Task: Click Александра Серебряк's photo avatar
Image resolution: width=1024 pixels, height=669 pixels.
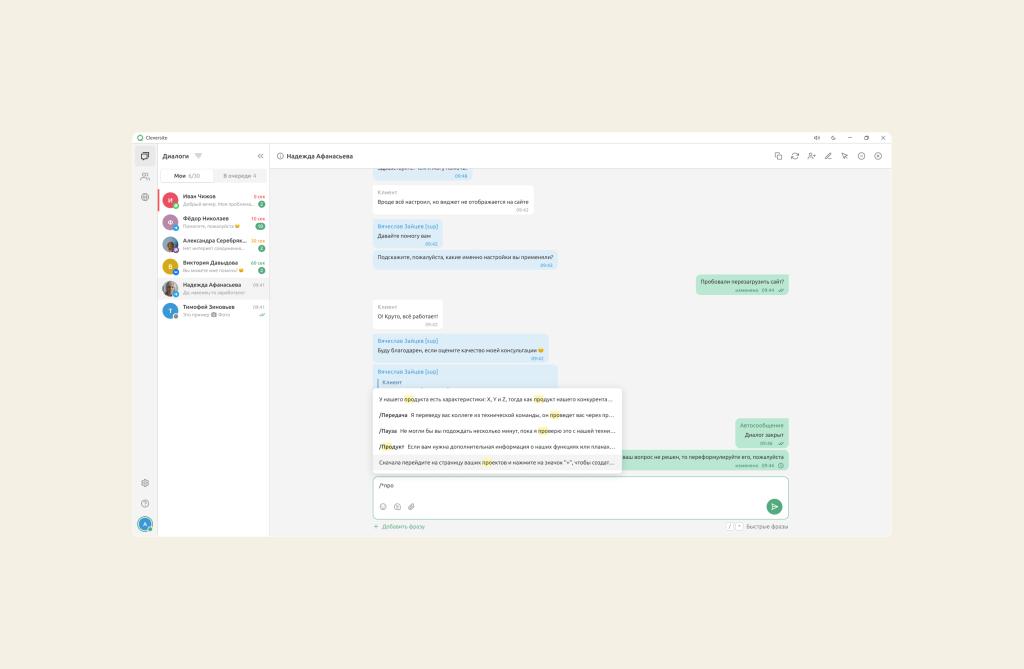Action: click(170, 244)
